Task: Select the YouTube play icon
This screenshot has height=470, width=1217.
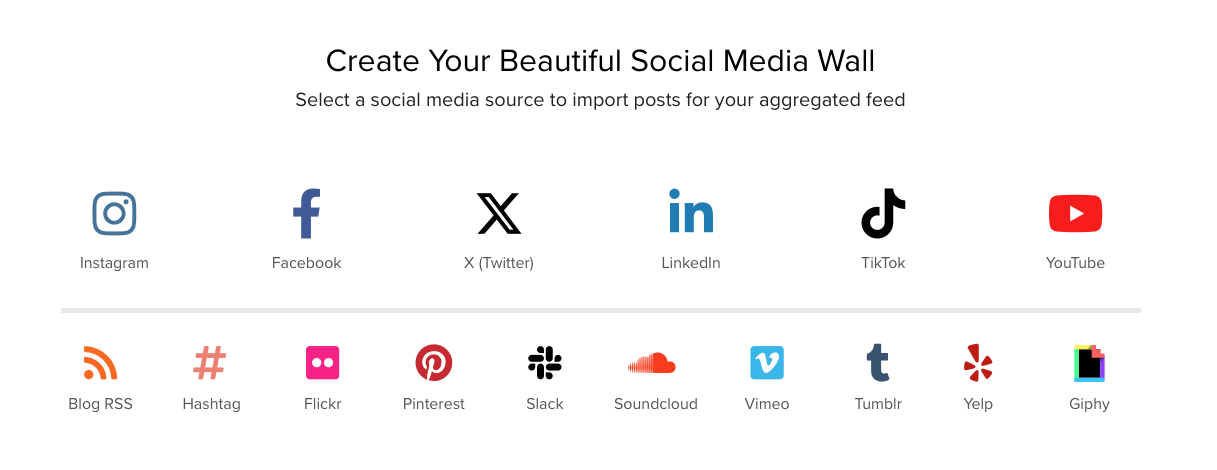Action: tap(1075, 213)
